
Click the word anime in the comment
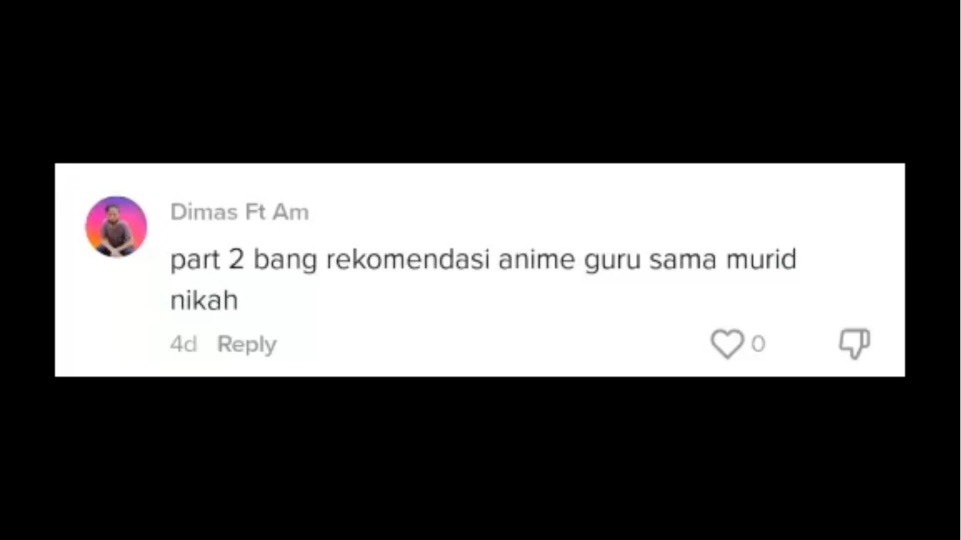537,260
